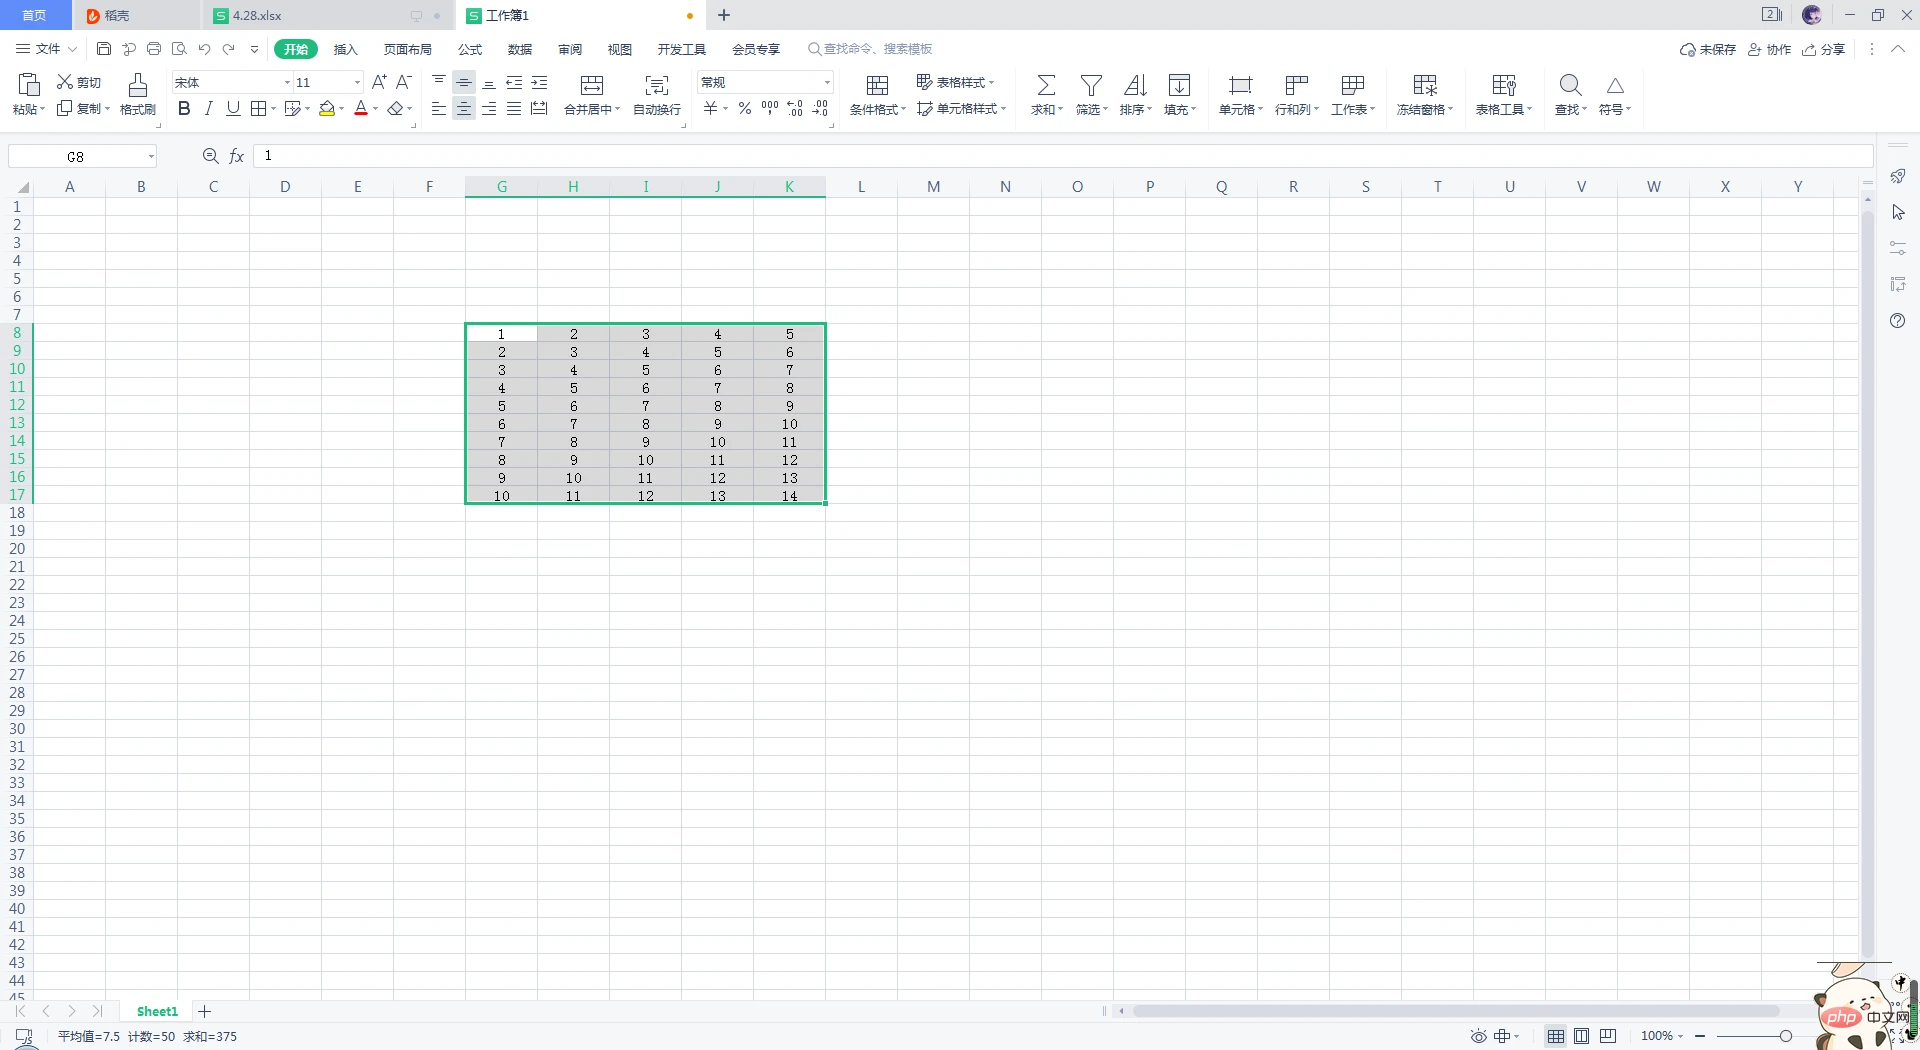
Task: Click the 协作 collaborate button
Action: (x=1769, y=49)
